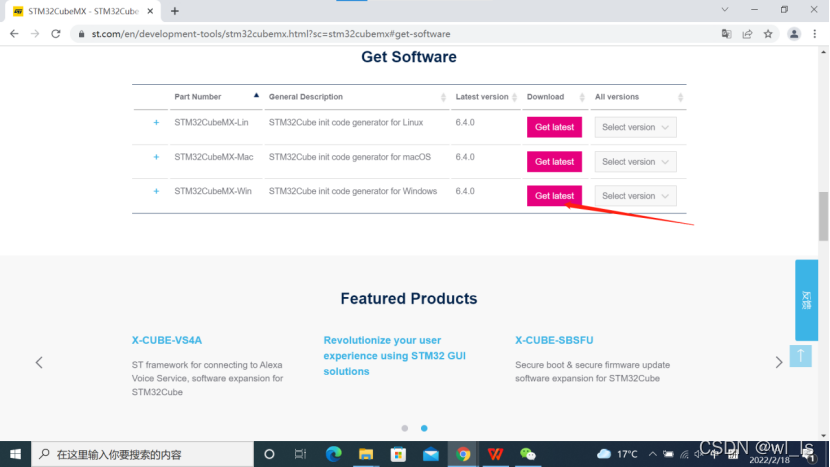Open WPS Office from taskbar
830x467 pixels.
pyautogui.click(x=495, y=454)
